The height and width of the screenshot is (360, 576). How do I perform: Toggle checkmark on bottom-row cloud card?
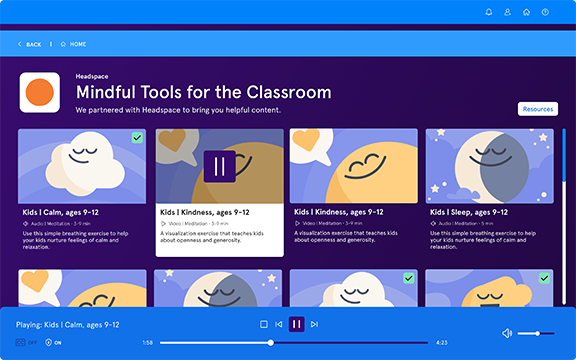point(408,278)
